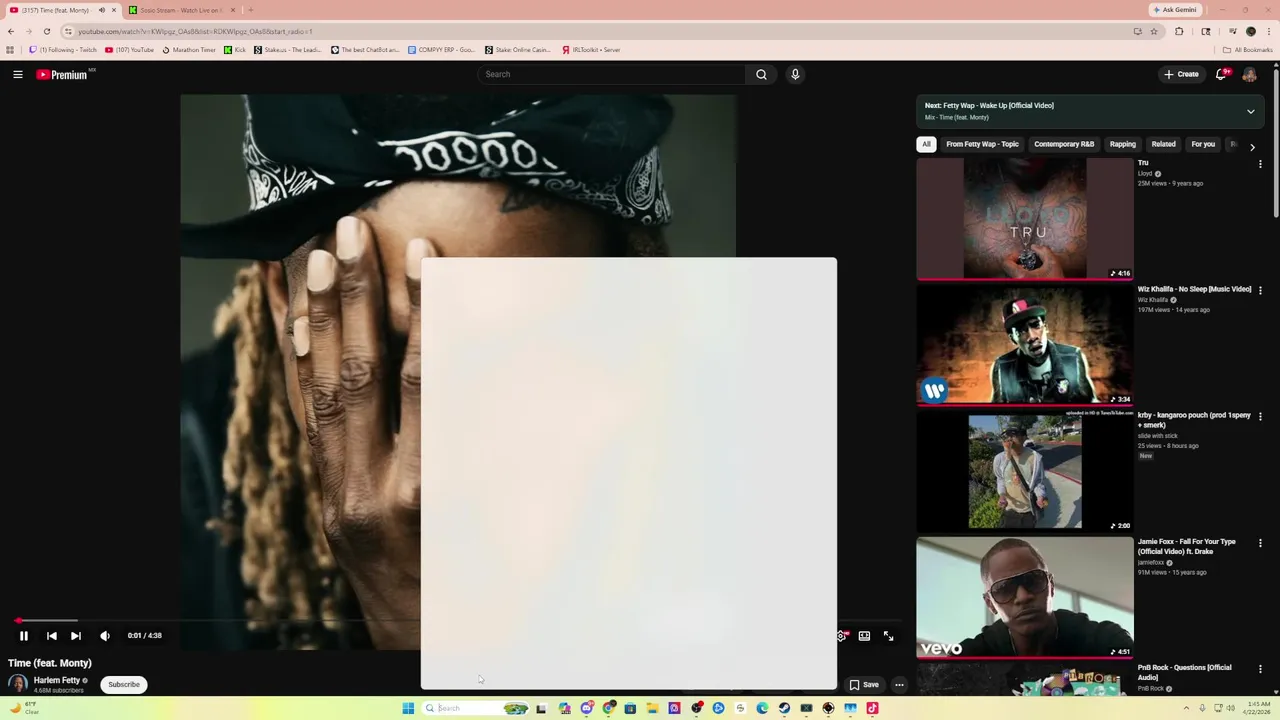Open Wiz Khalifa No Sleep thumbnail
Viewport: 1280px width, 720px height.
[1025, 345]
